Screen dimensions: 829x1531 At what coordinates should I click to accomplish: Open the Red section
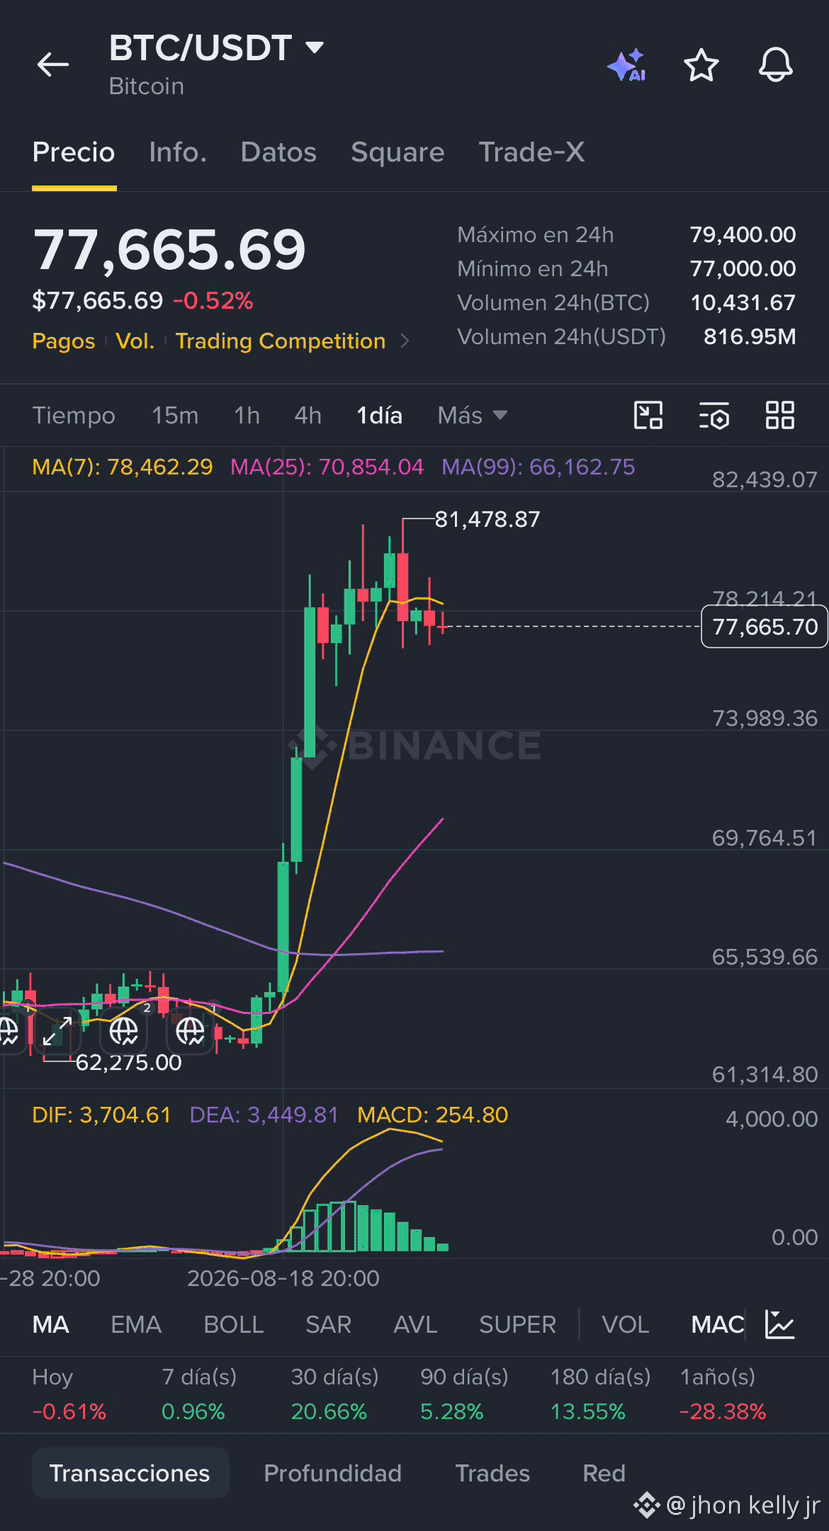pos(604,1473)
